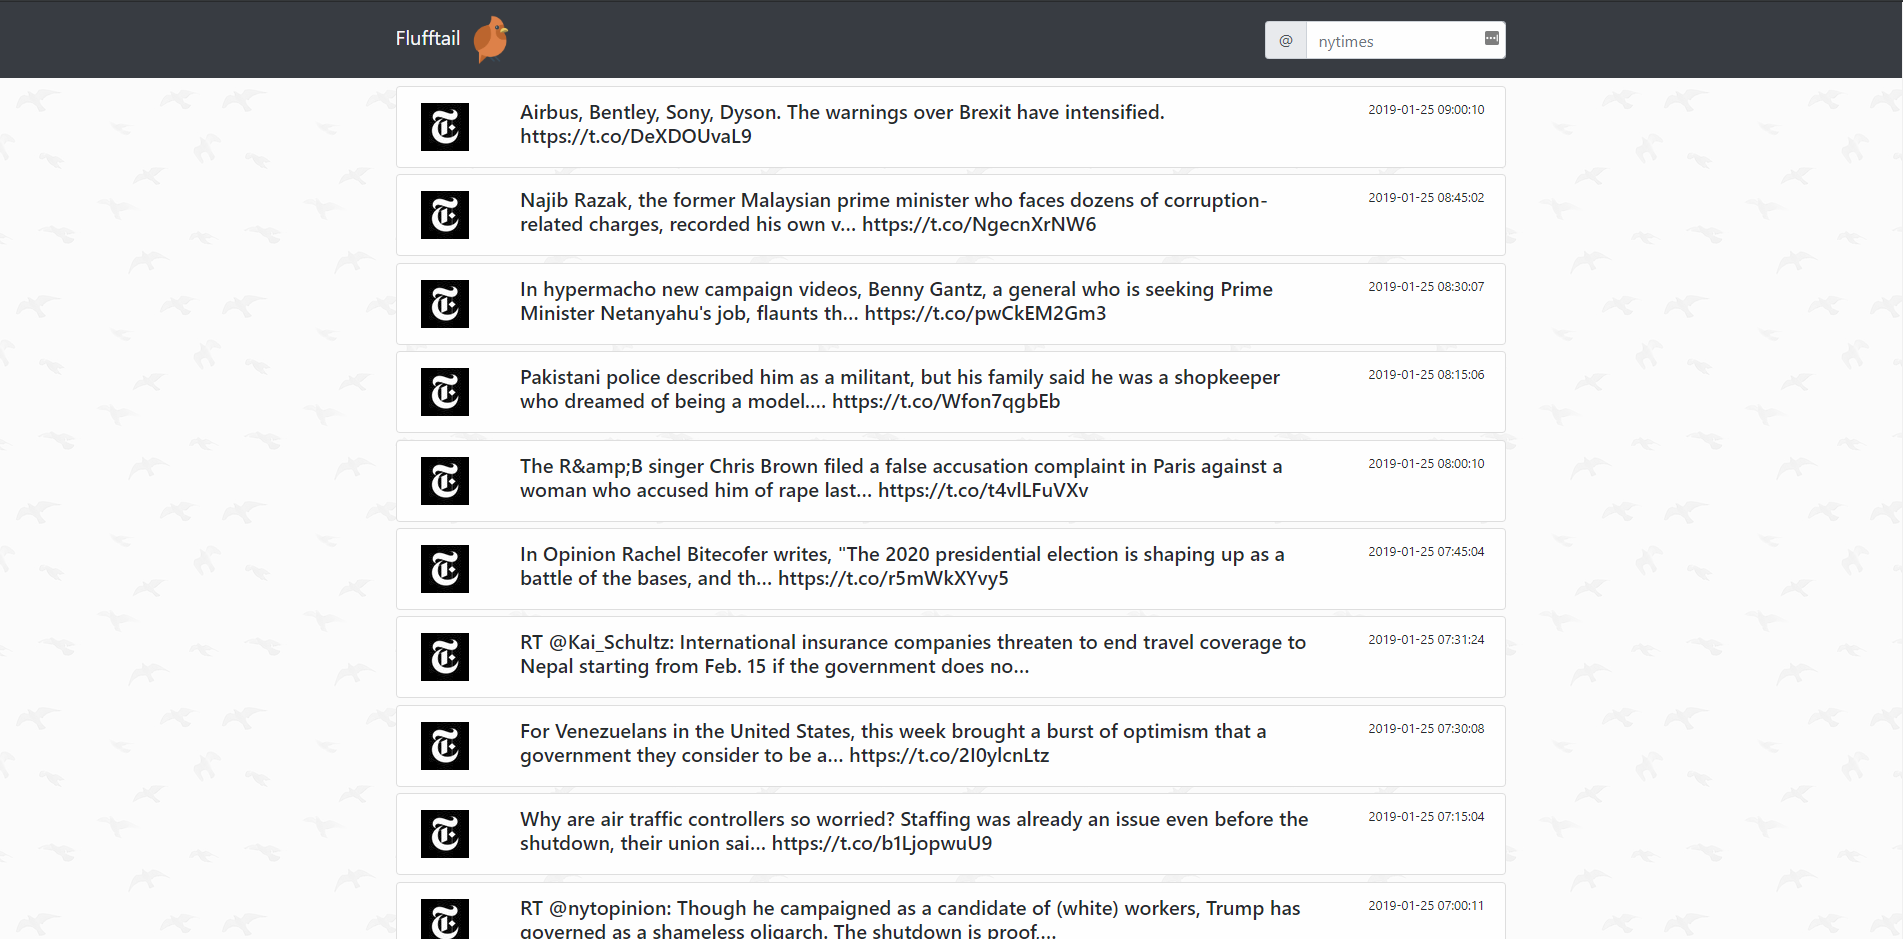Viewport: 1903px width, 939px height.
Task: Click the tweet text about Benny Gantz campaign videos
Action: (x=896, y=301)
